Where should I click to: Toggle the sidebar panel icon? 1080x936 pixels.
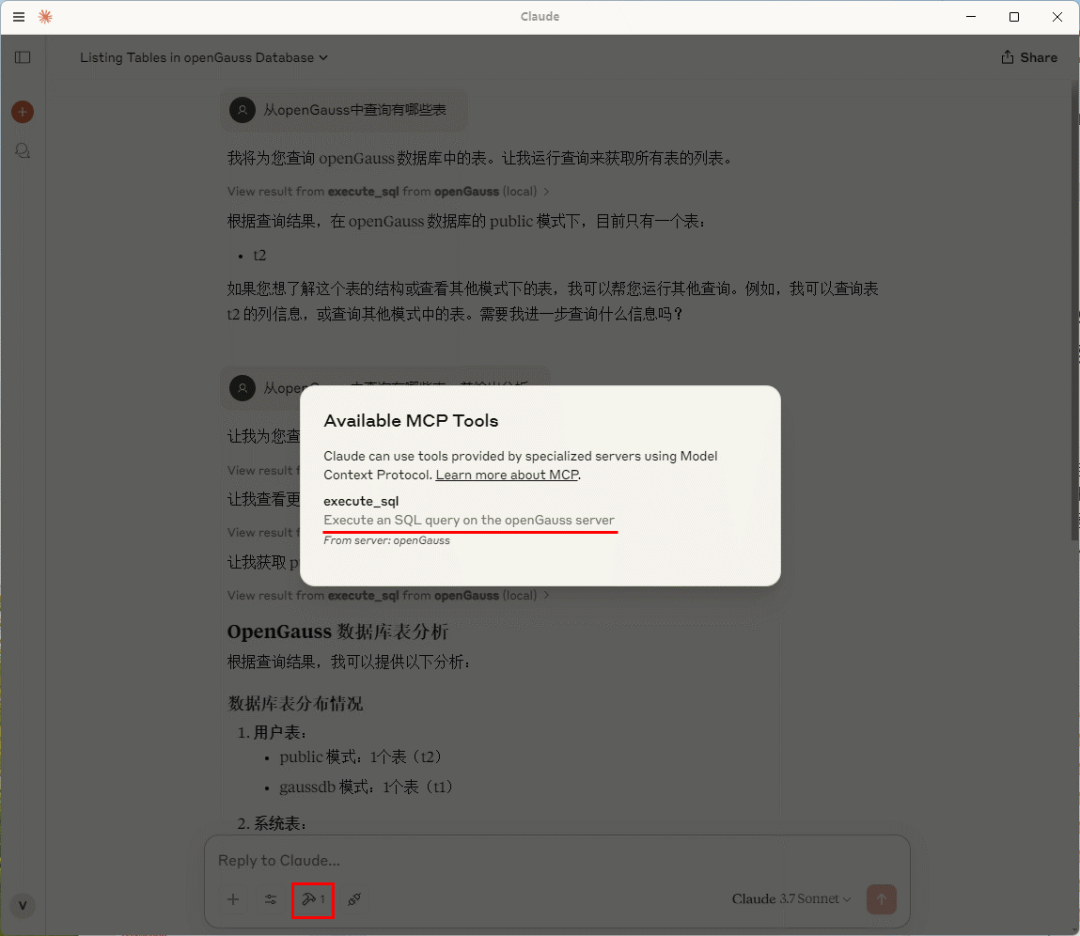pyautogui.click(x=22, y=57)
